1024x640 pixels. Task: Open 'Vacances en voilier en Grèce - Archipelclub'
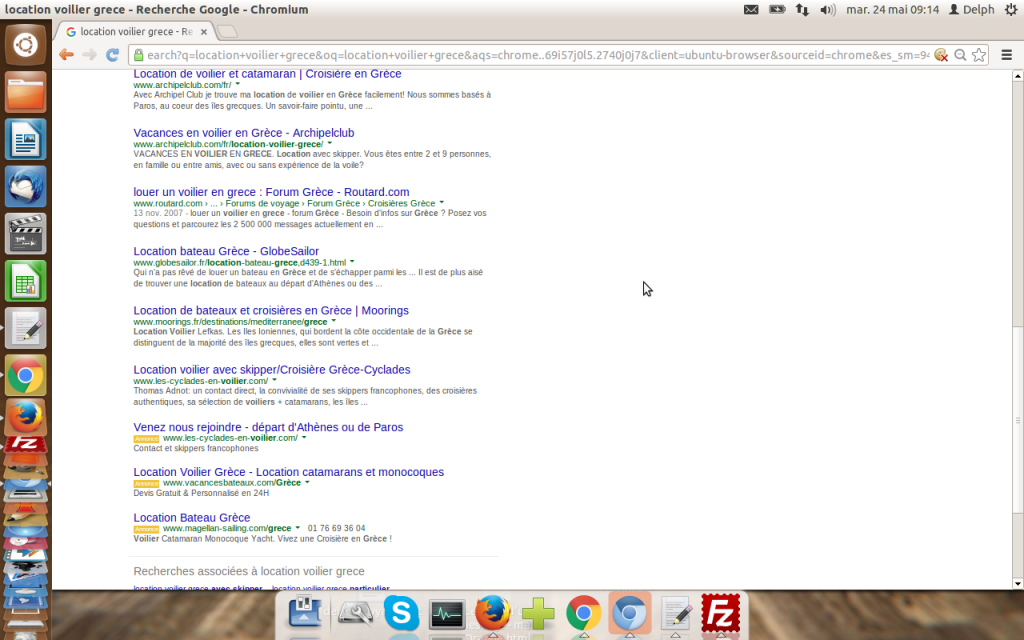pos(244,133)
